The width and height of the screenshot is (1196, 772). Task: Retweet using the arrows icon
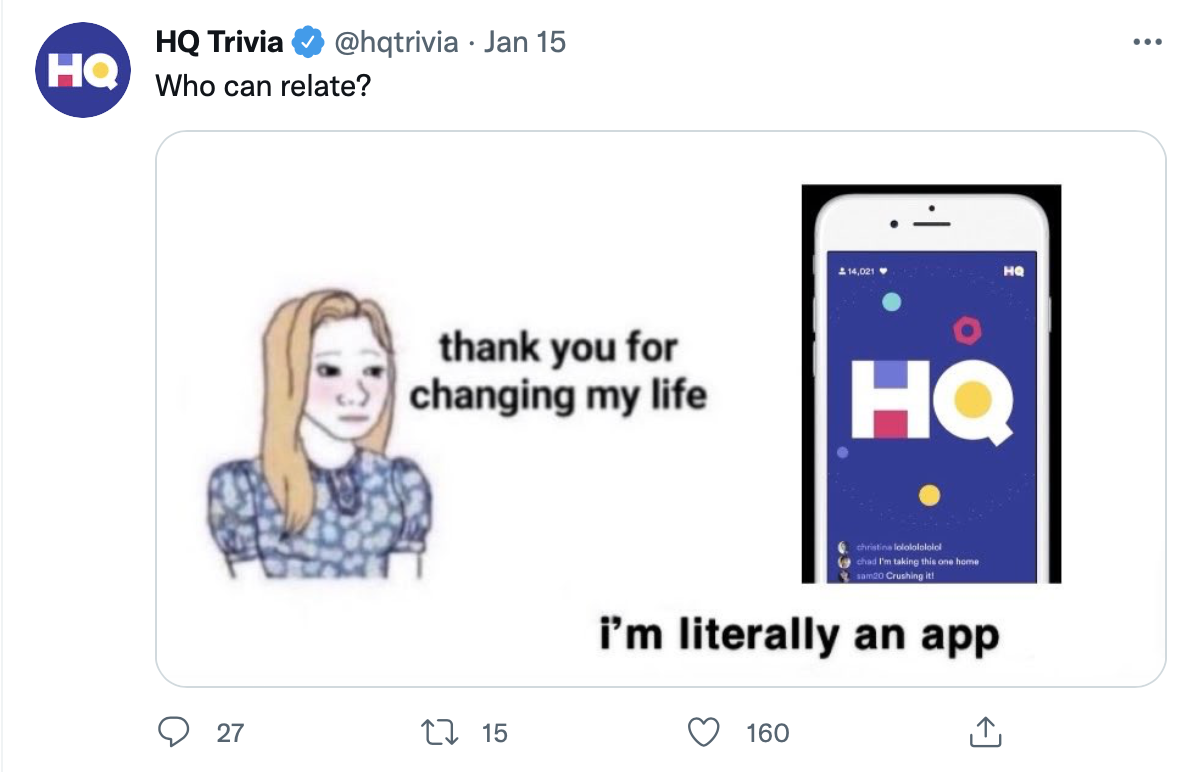439,732
